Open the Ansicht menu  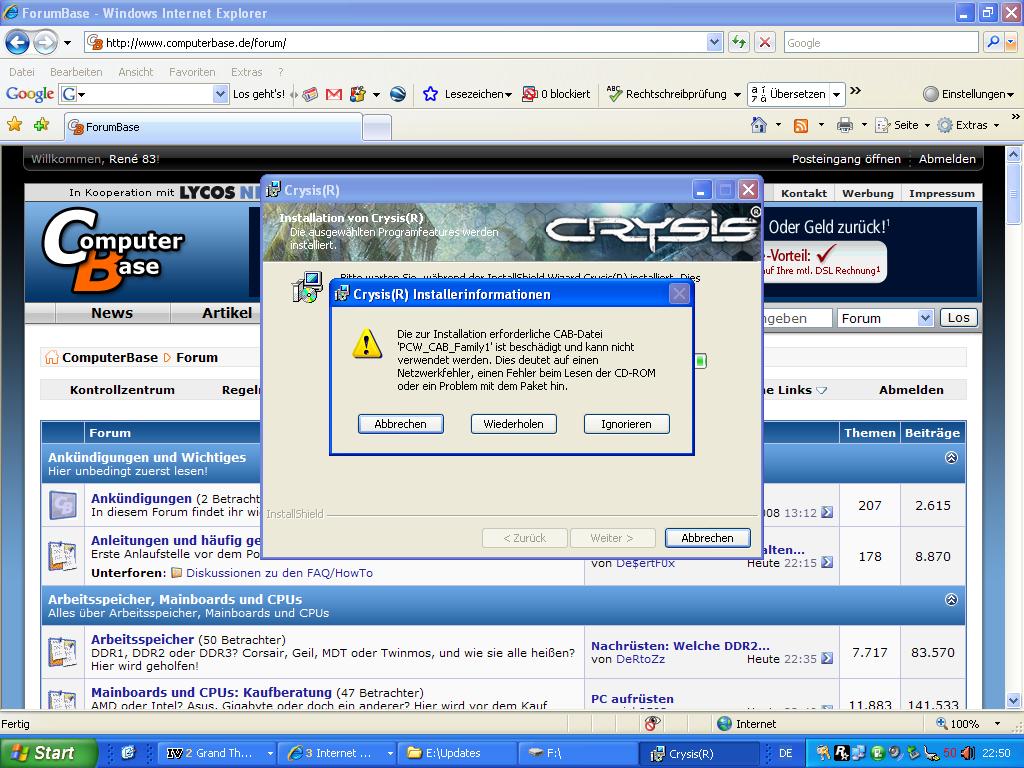136,72
